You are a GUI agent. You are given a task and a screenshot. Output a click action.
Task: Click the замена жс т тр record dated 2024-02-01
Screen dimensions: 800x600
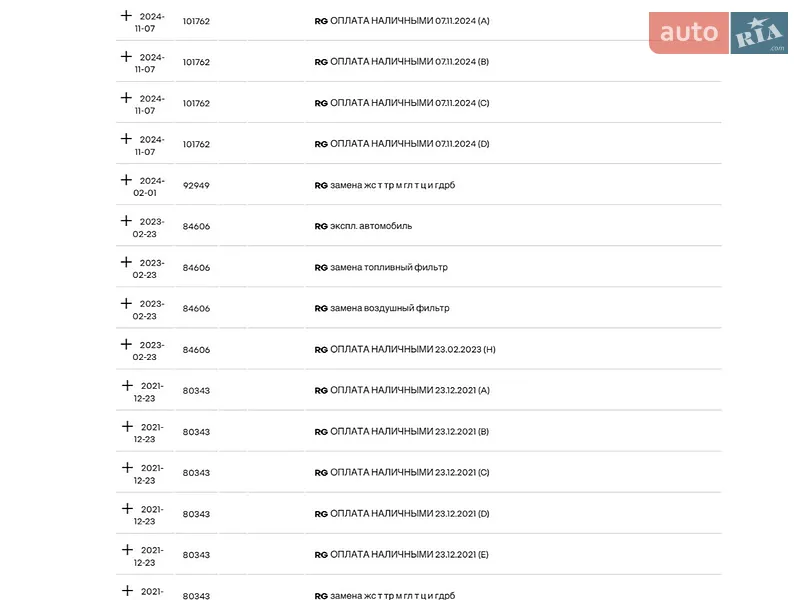392,185
